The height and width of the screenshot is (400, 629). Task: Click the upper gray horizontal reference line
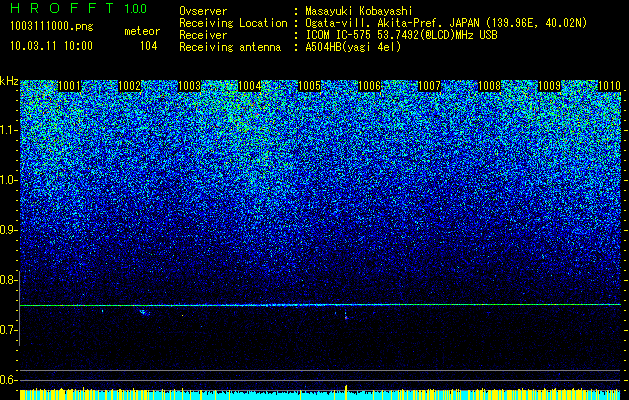pos(320,370)
